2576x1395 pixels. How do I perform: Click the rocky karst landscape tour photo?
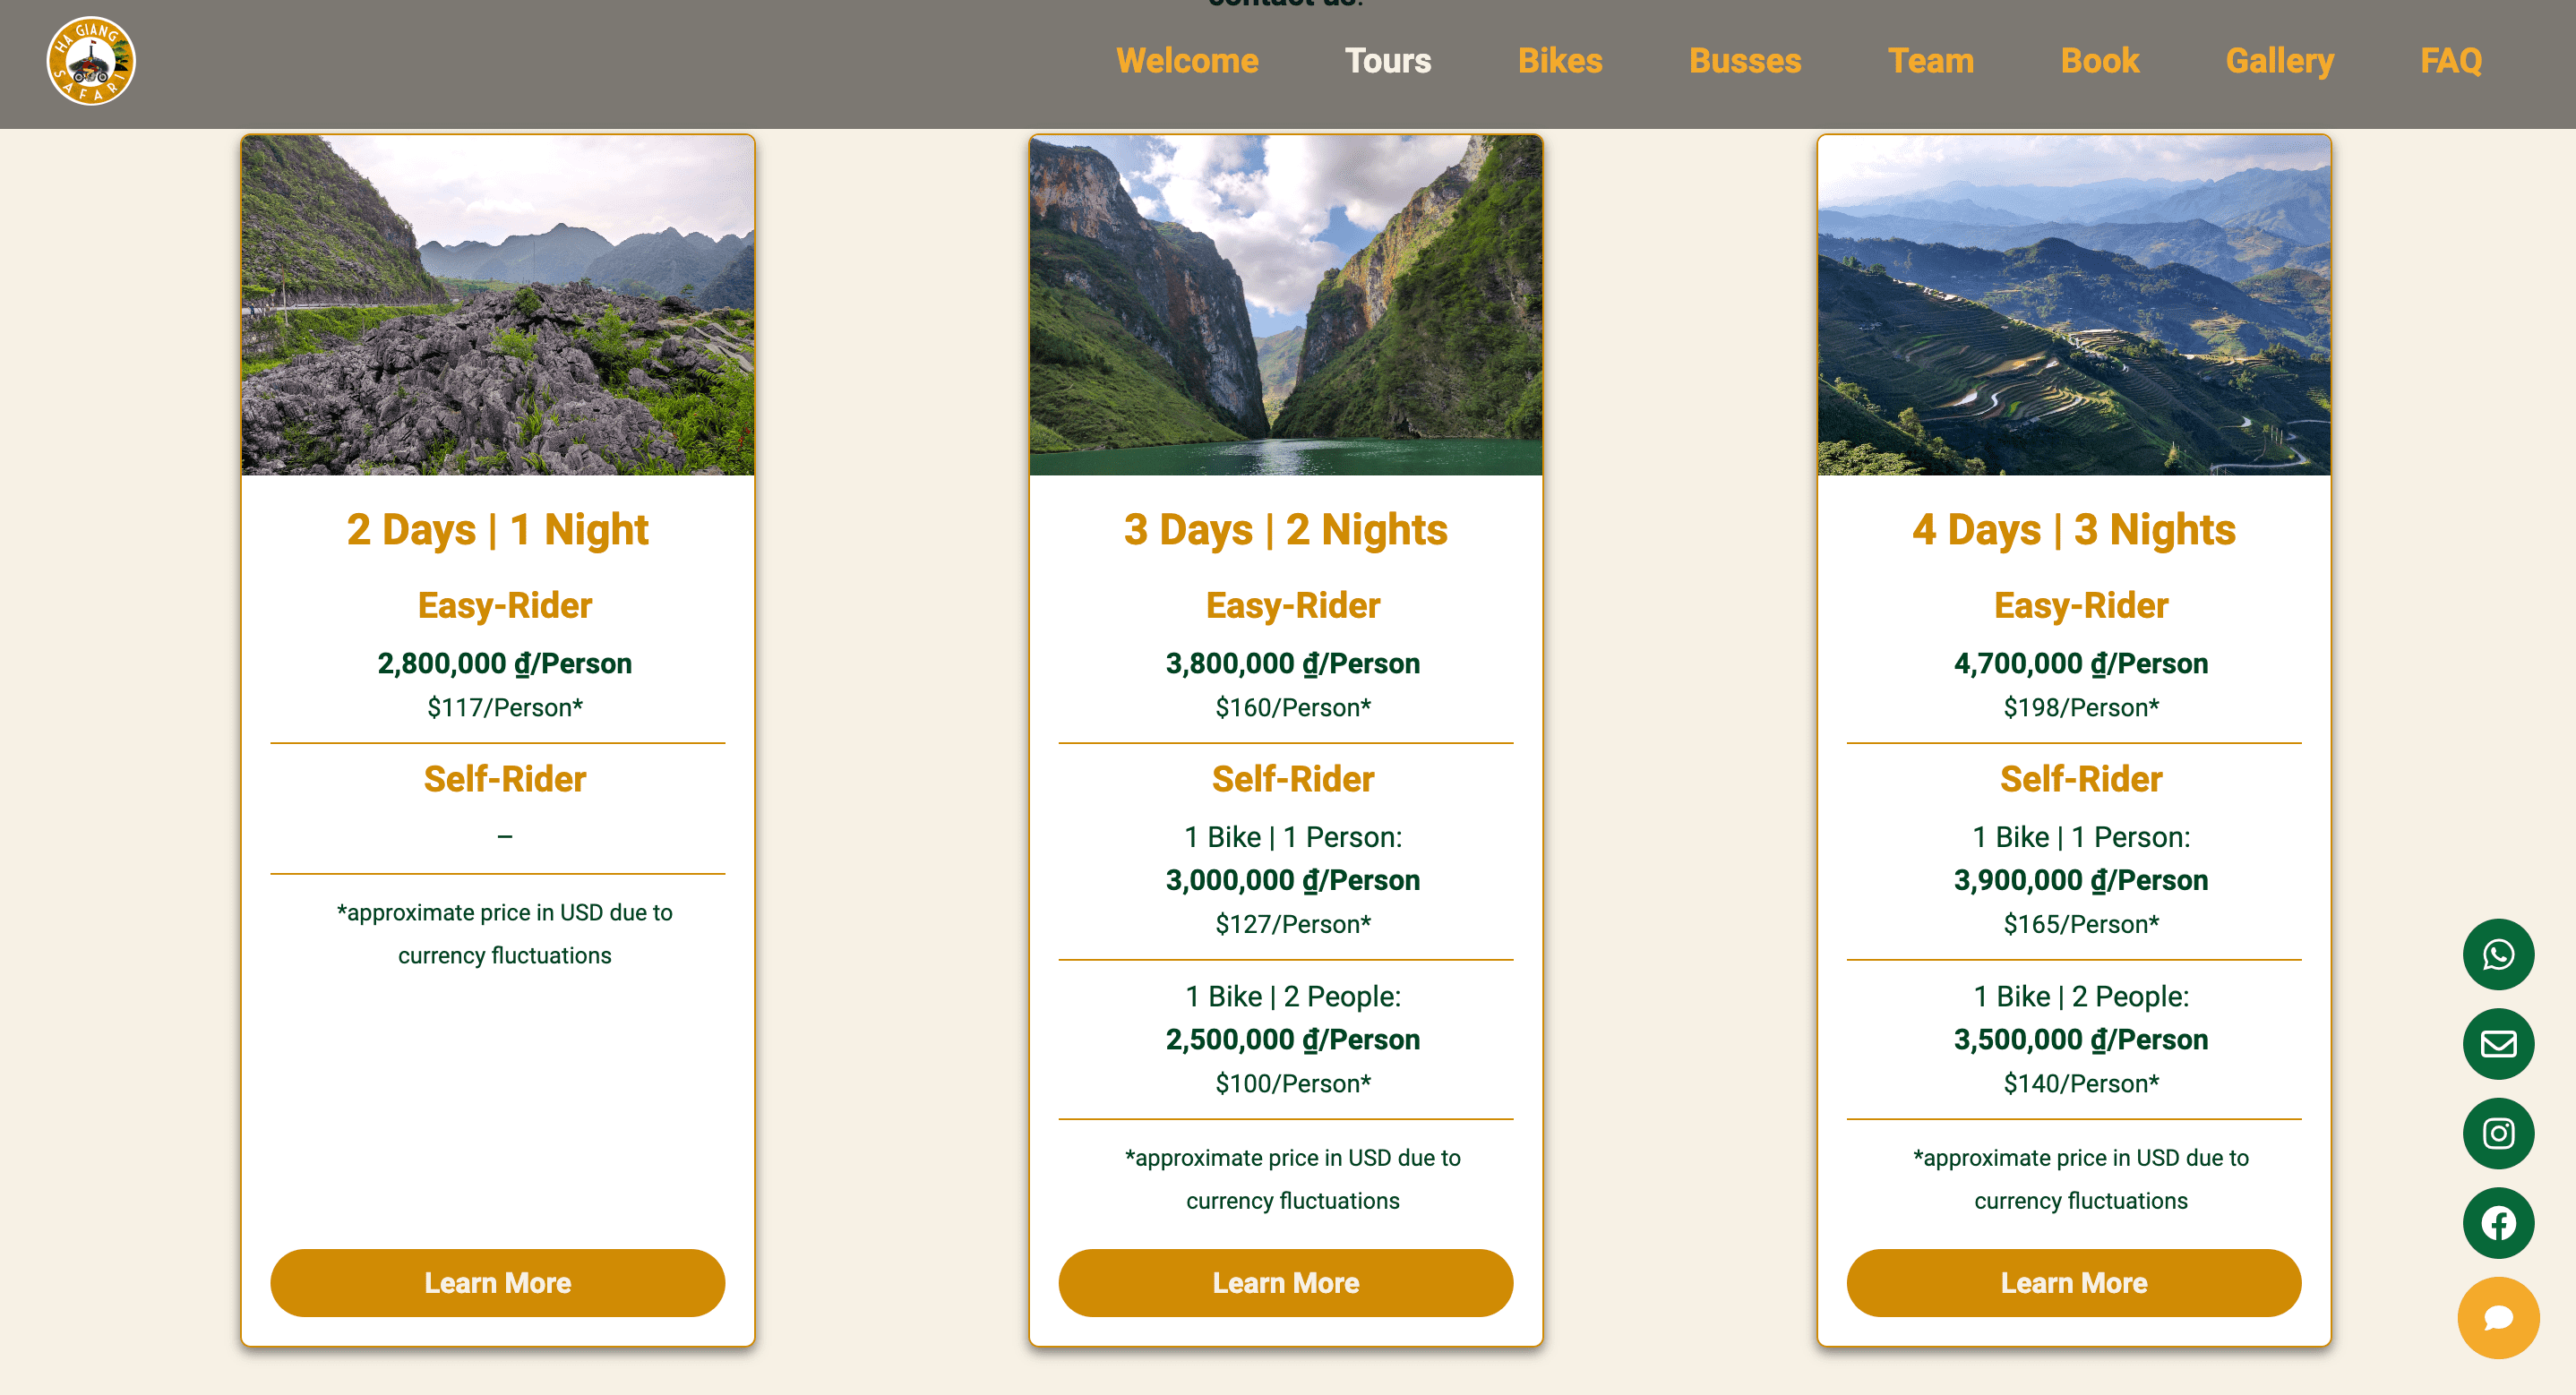(497, 305)
